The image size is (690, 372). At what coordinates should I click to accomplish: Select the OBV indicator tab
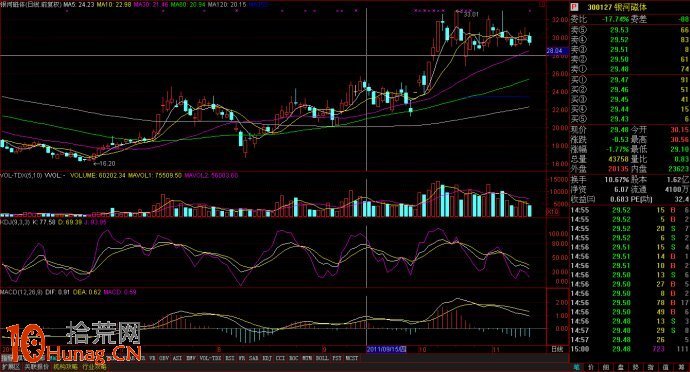pyautogui.click(x=164, y=358)
